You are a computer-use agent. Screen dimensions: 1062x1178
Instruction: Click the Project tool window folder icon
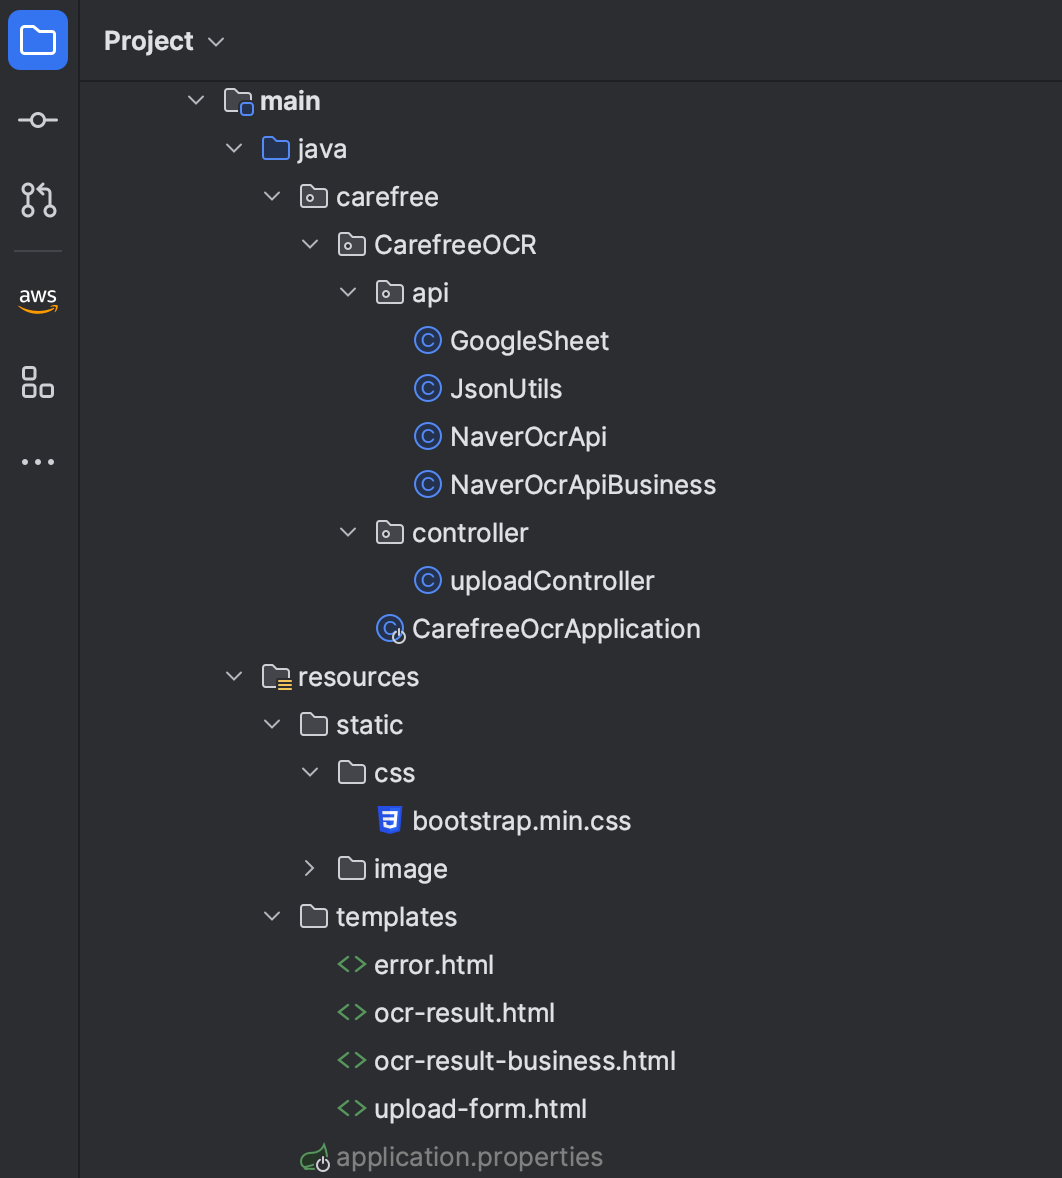(x=37, y=40)
